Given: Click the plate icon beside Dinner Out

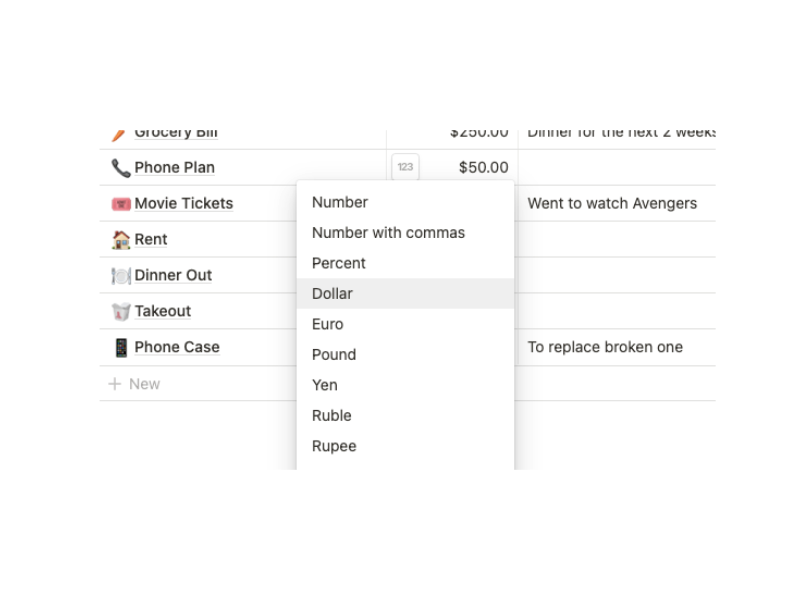Looking at the screenshot, I should pyautogui.click(x=121, y=275).
